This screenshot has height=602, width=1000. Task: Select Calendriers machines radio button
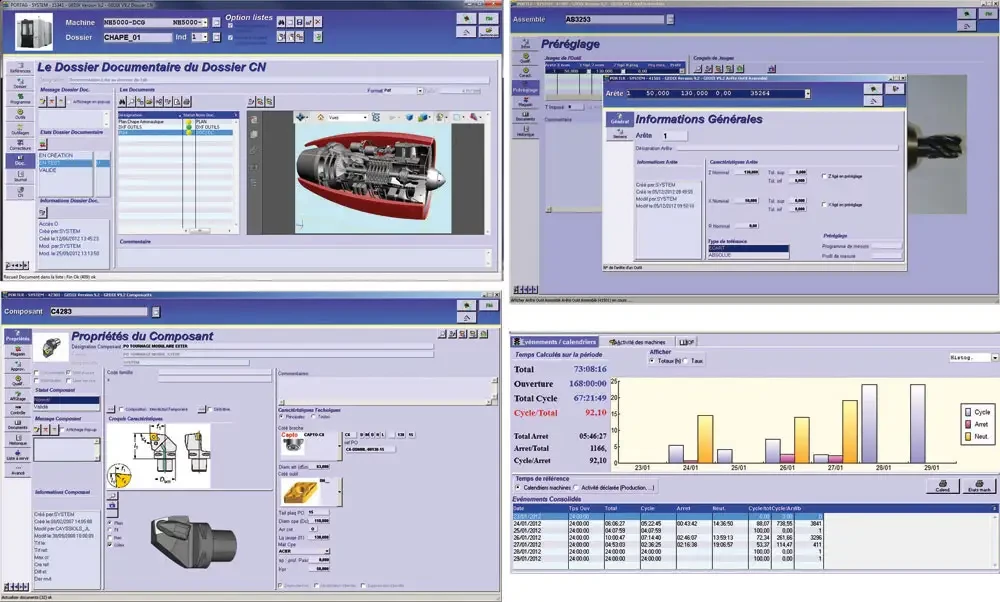pyautogui.click(x=518, y=488)
